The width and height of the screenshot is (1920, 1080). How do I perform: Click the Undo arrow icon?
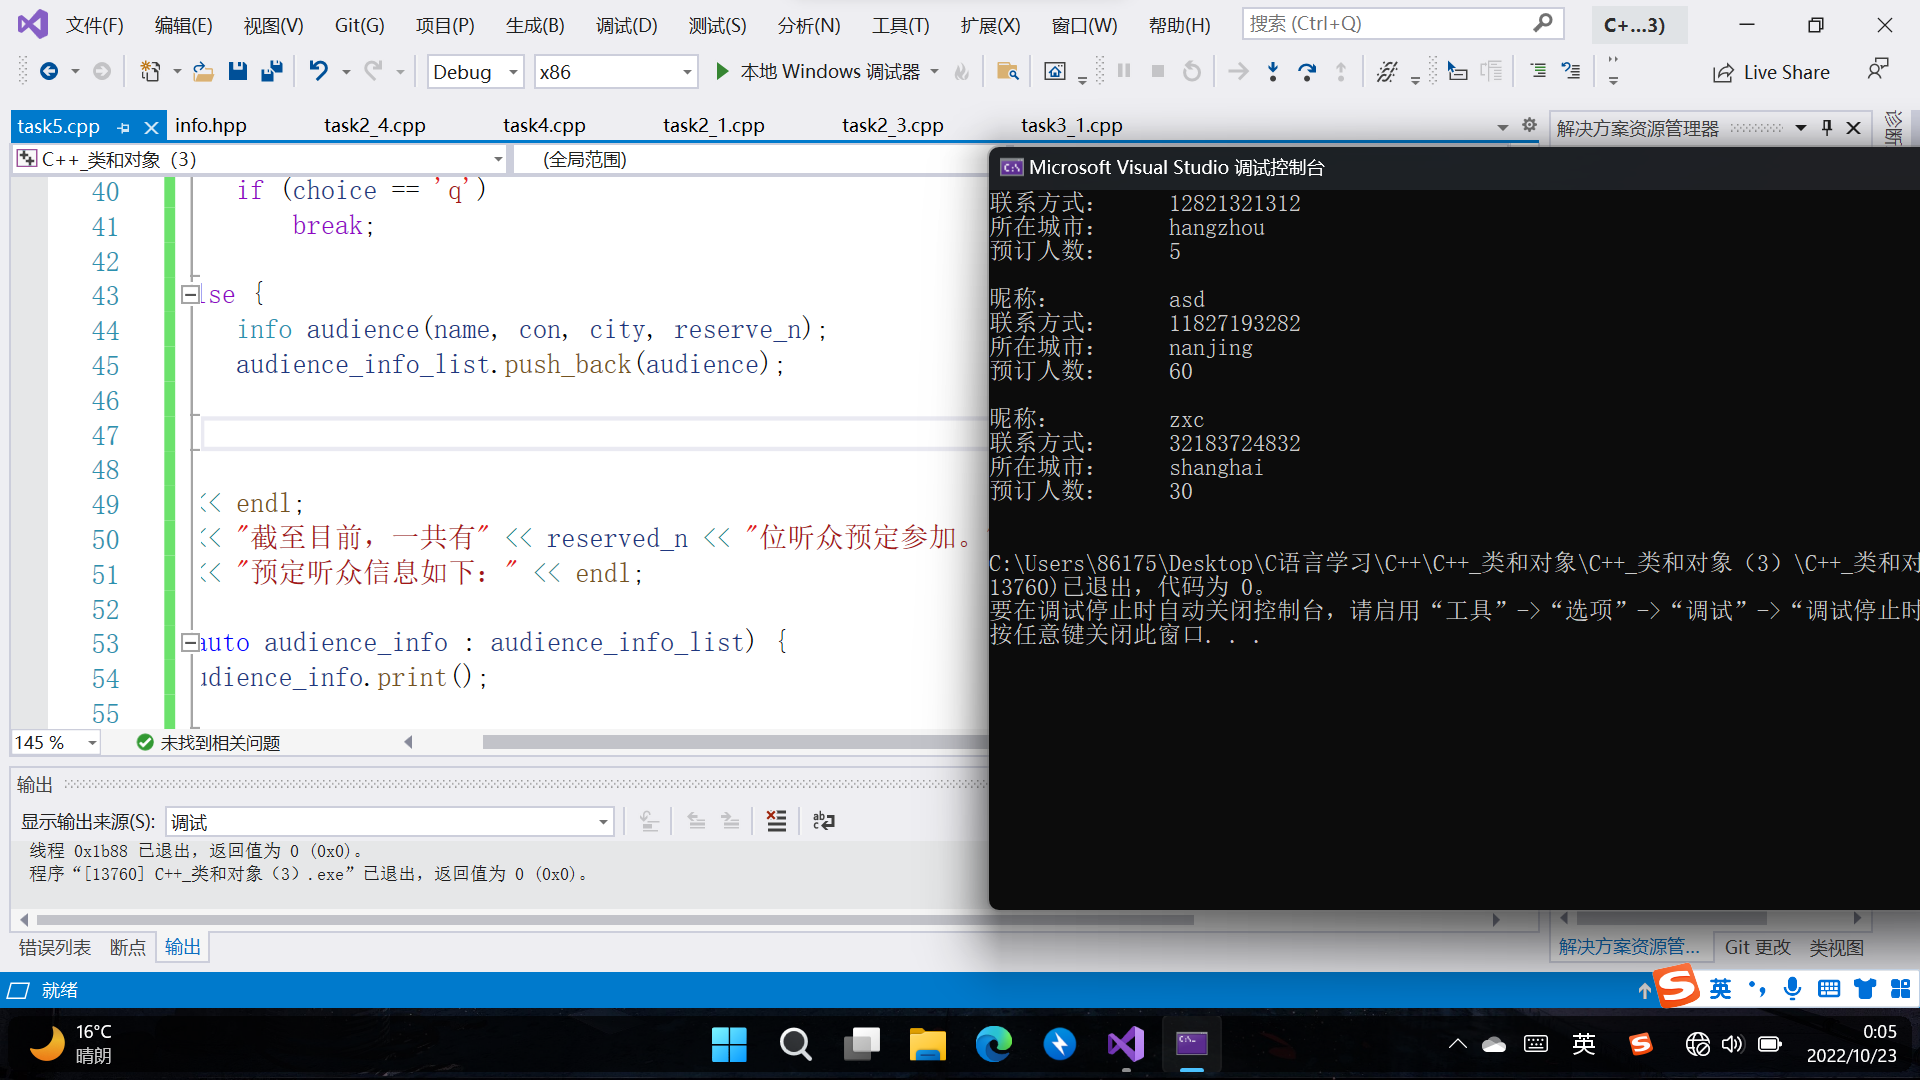point(318,71)
